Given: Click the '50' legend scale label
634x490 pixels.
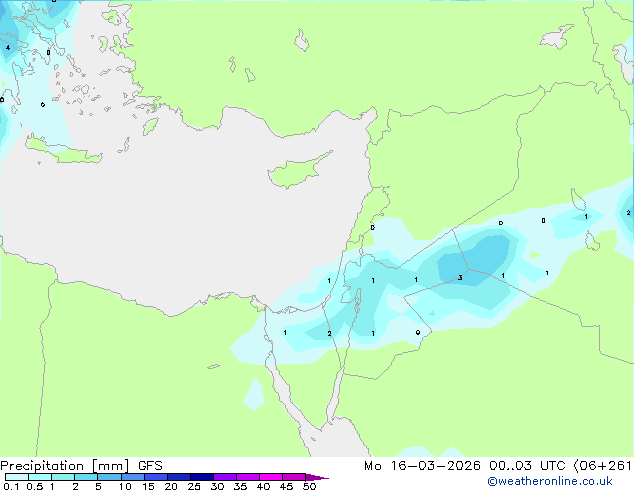Looking at the screenshot, I should (x=309, y=486).
